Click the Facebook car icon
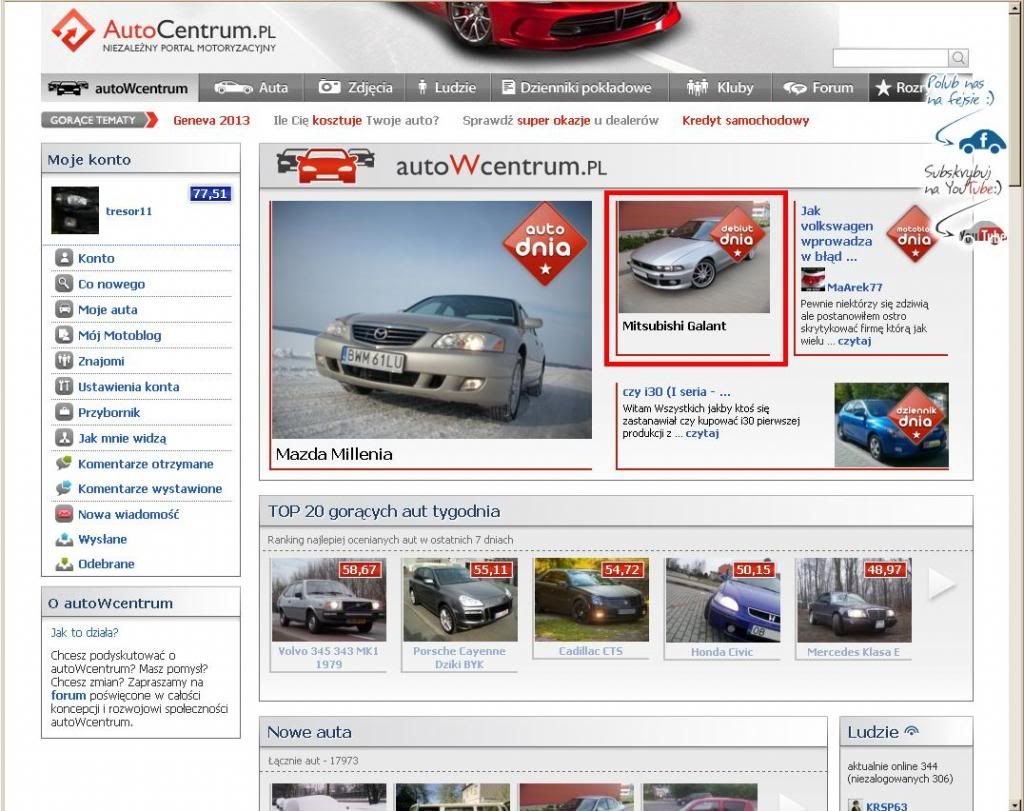 pyautogui.click(x=983, y=142)
